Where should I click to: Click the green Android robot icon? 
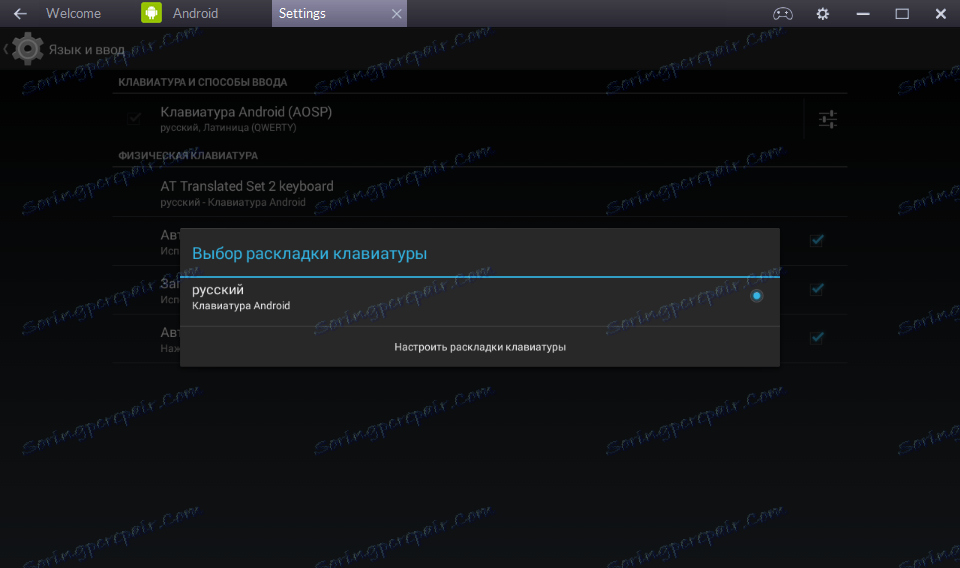[151, 13]
